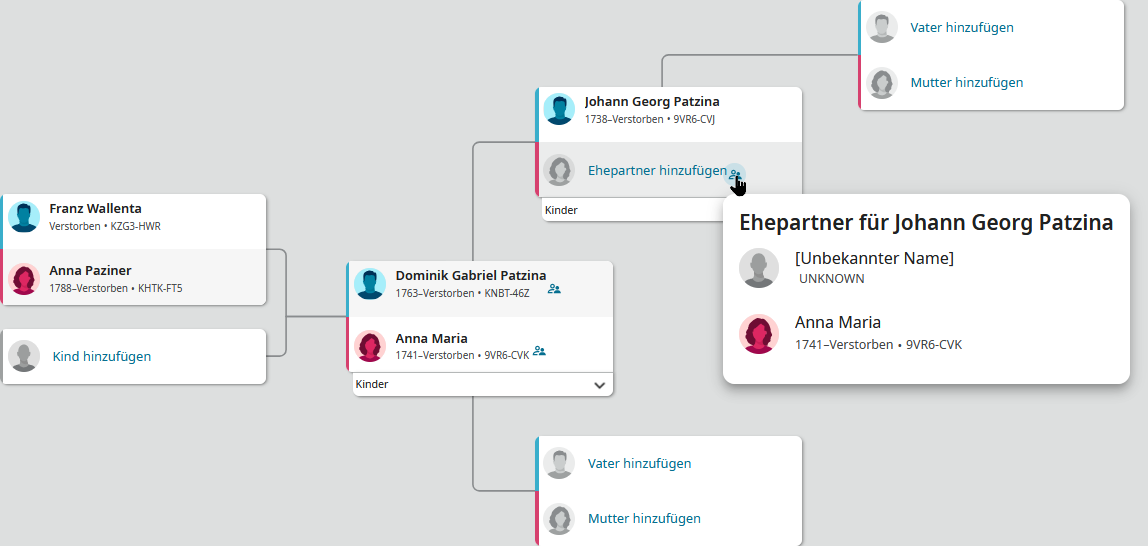The image size is (1148, 546).
Task: Open Anna Paziner's person name
Action: [x=91, y=271]
